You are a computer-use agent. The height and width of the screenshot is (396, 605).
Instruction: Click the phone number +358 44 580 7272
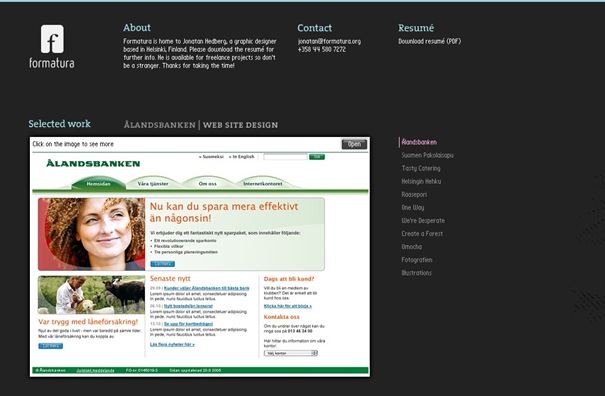322,49
